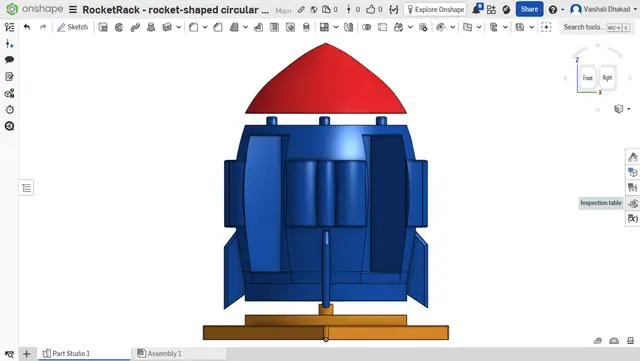The image size is (640, 361).
Task: Select the Front face of view cube
Action: 587,78
